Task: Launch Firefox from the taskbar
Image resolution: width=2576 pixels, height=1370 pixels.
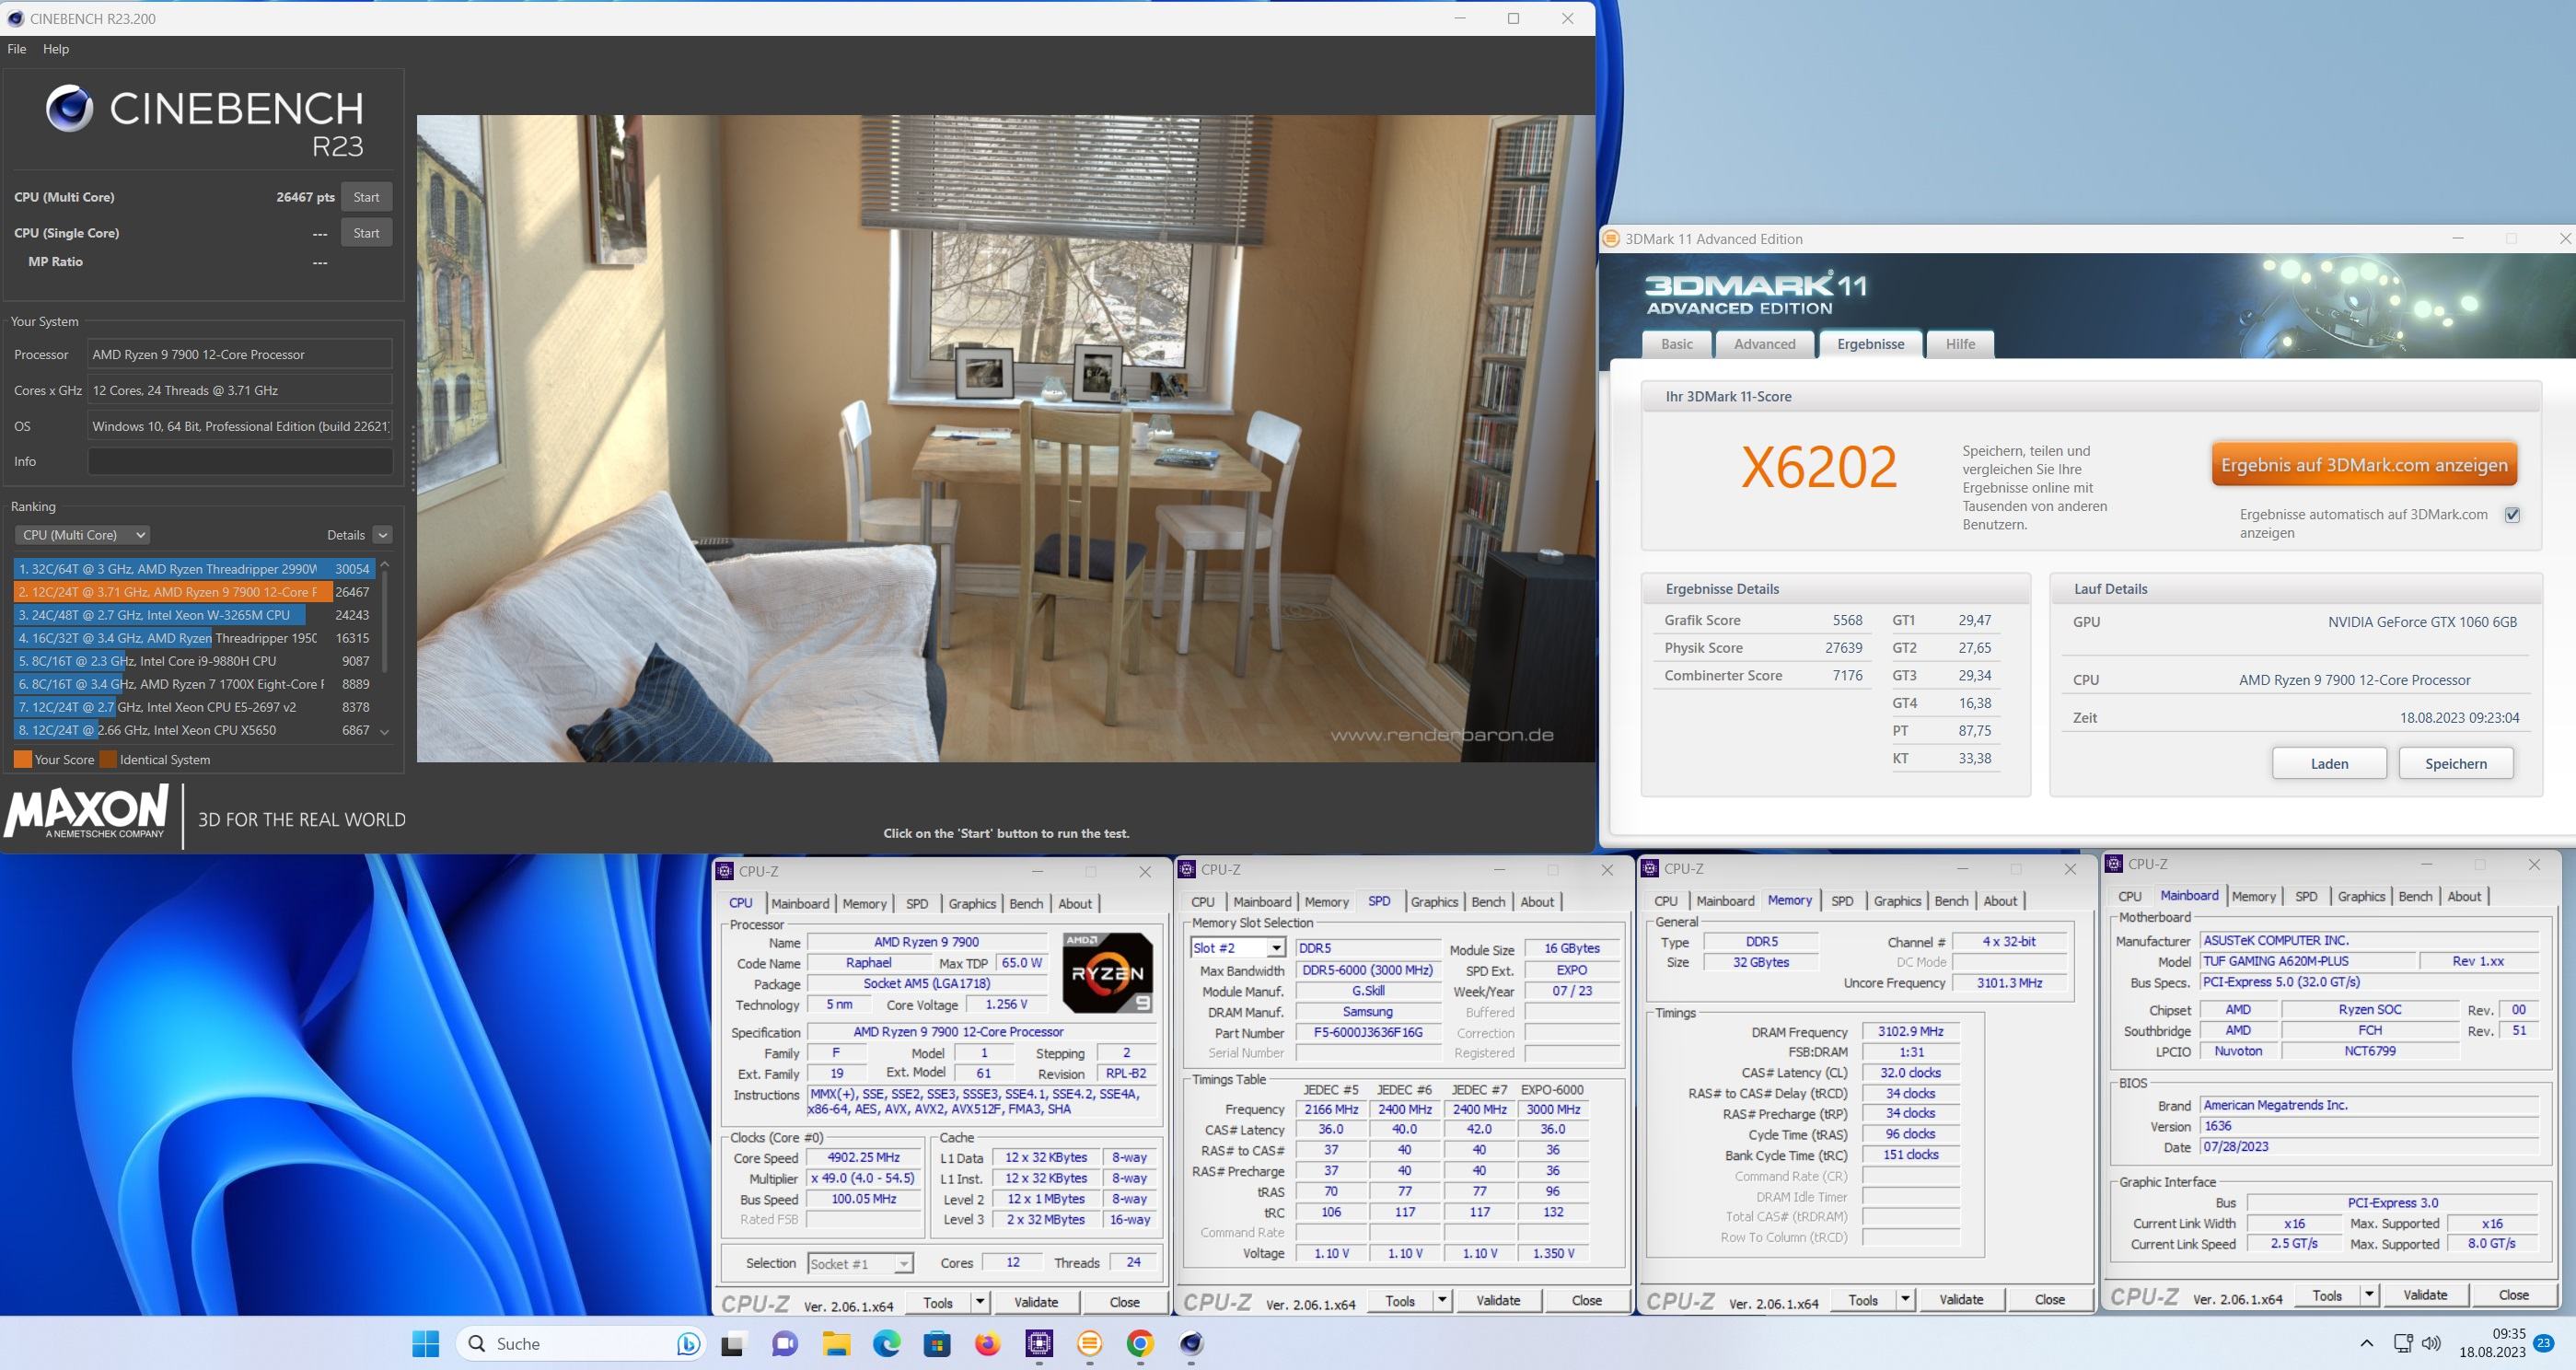Action: click(x=988, y=1343)
